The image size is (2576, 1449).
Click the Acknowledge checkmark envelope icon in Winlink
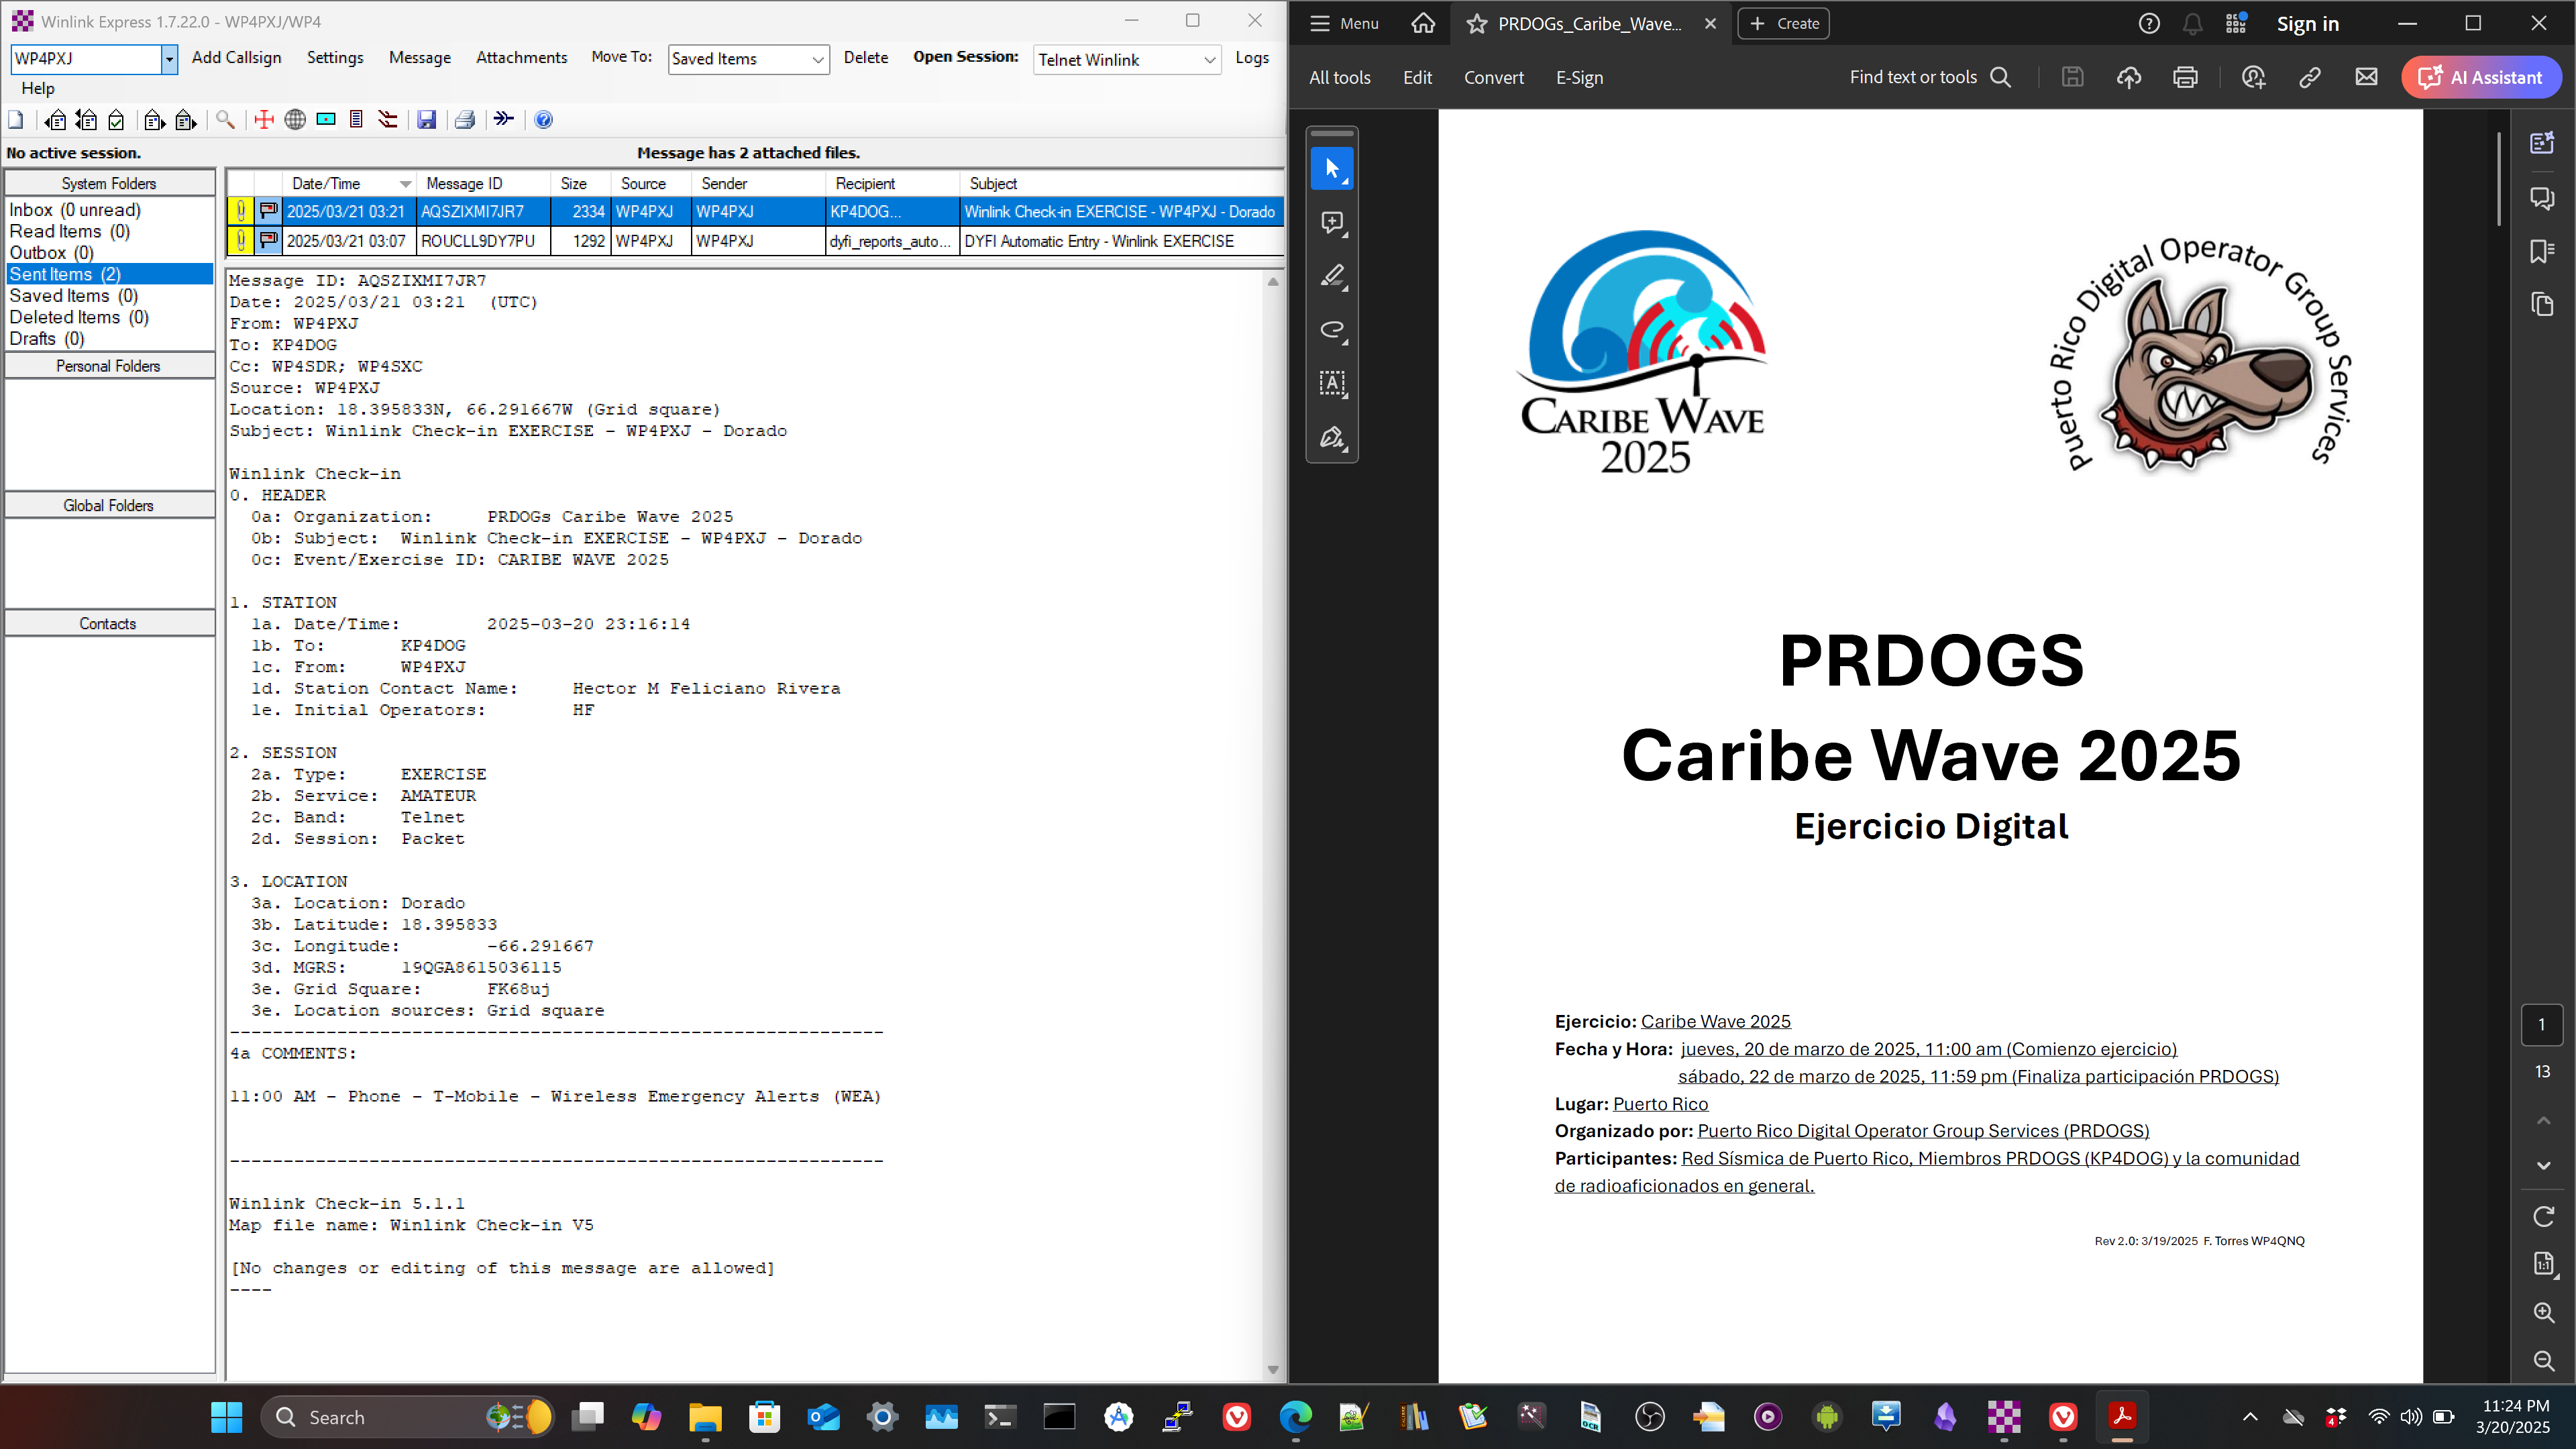point(117,120)
